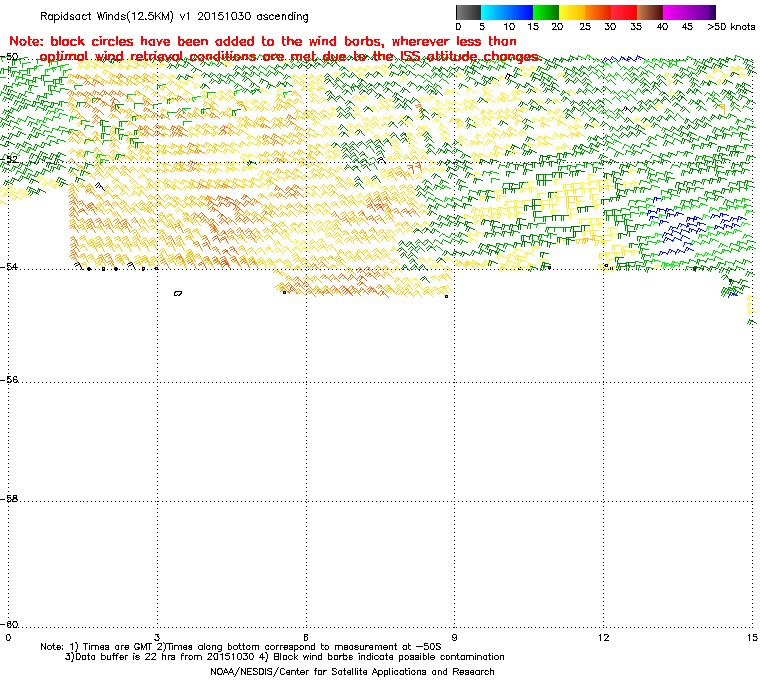Image resolution: width=760 pixels, height=688 pixels.
Task: Click the 3 longitude axis label
Action: pos(157,637)
